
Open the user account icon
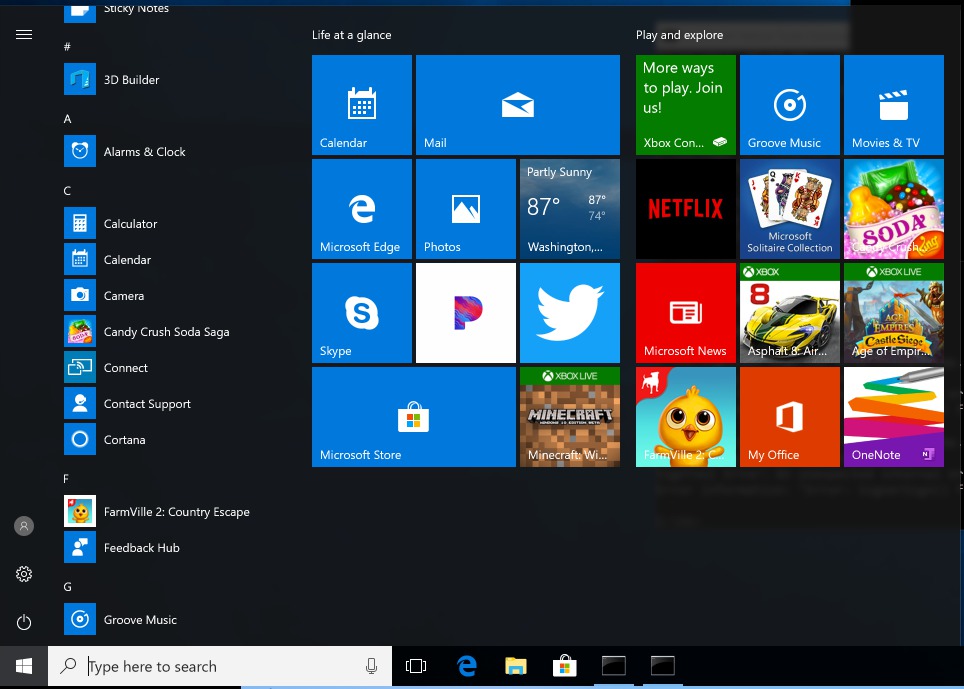(x=24, y=526)
